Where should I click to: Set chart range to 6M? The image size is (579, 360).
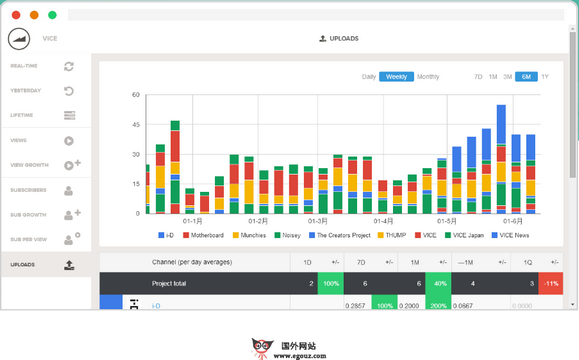coord(526,76)
